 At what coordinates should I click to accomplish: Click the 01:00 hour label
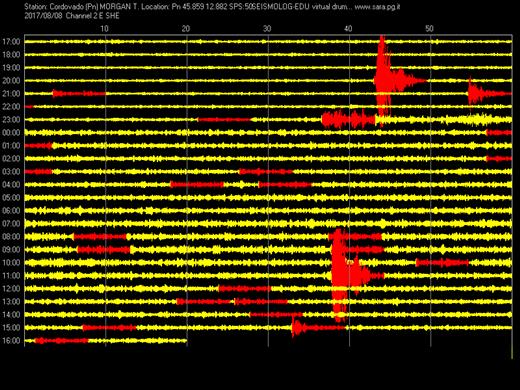point(11,146)
